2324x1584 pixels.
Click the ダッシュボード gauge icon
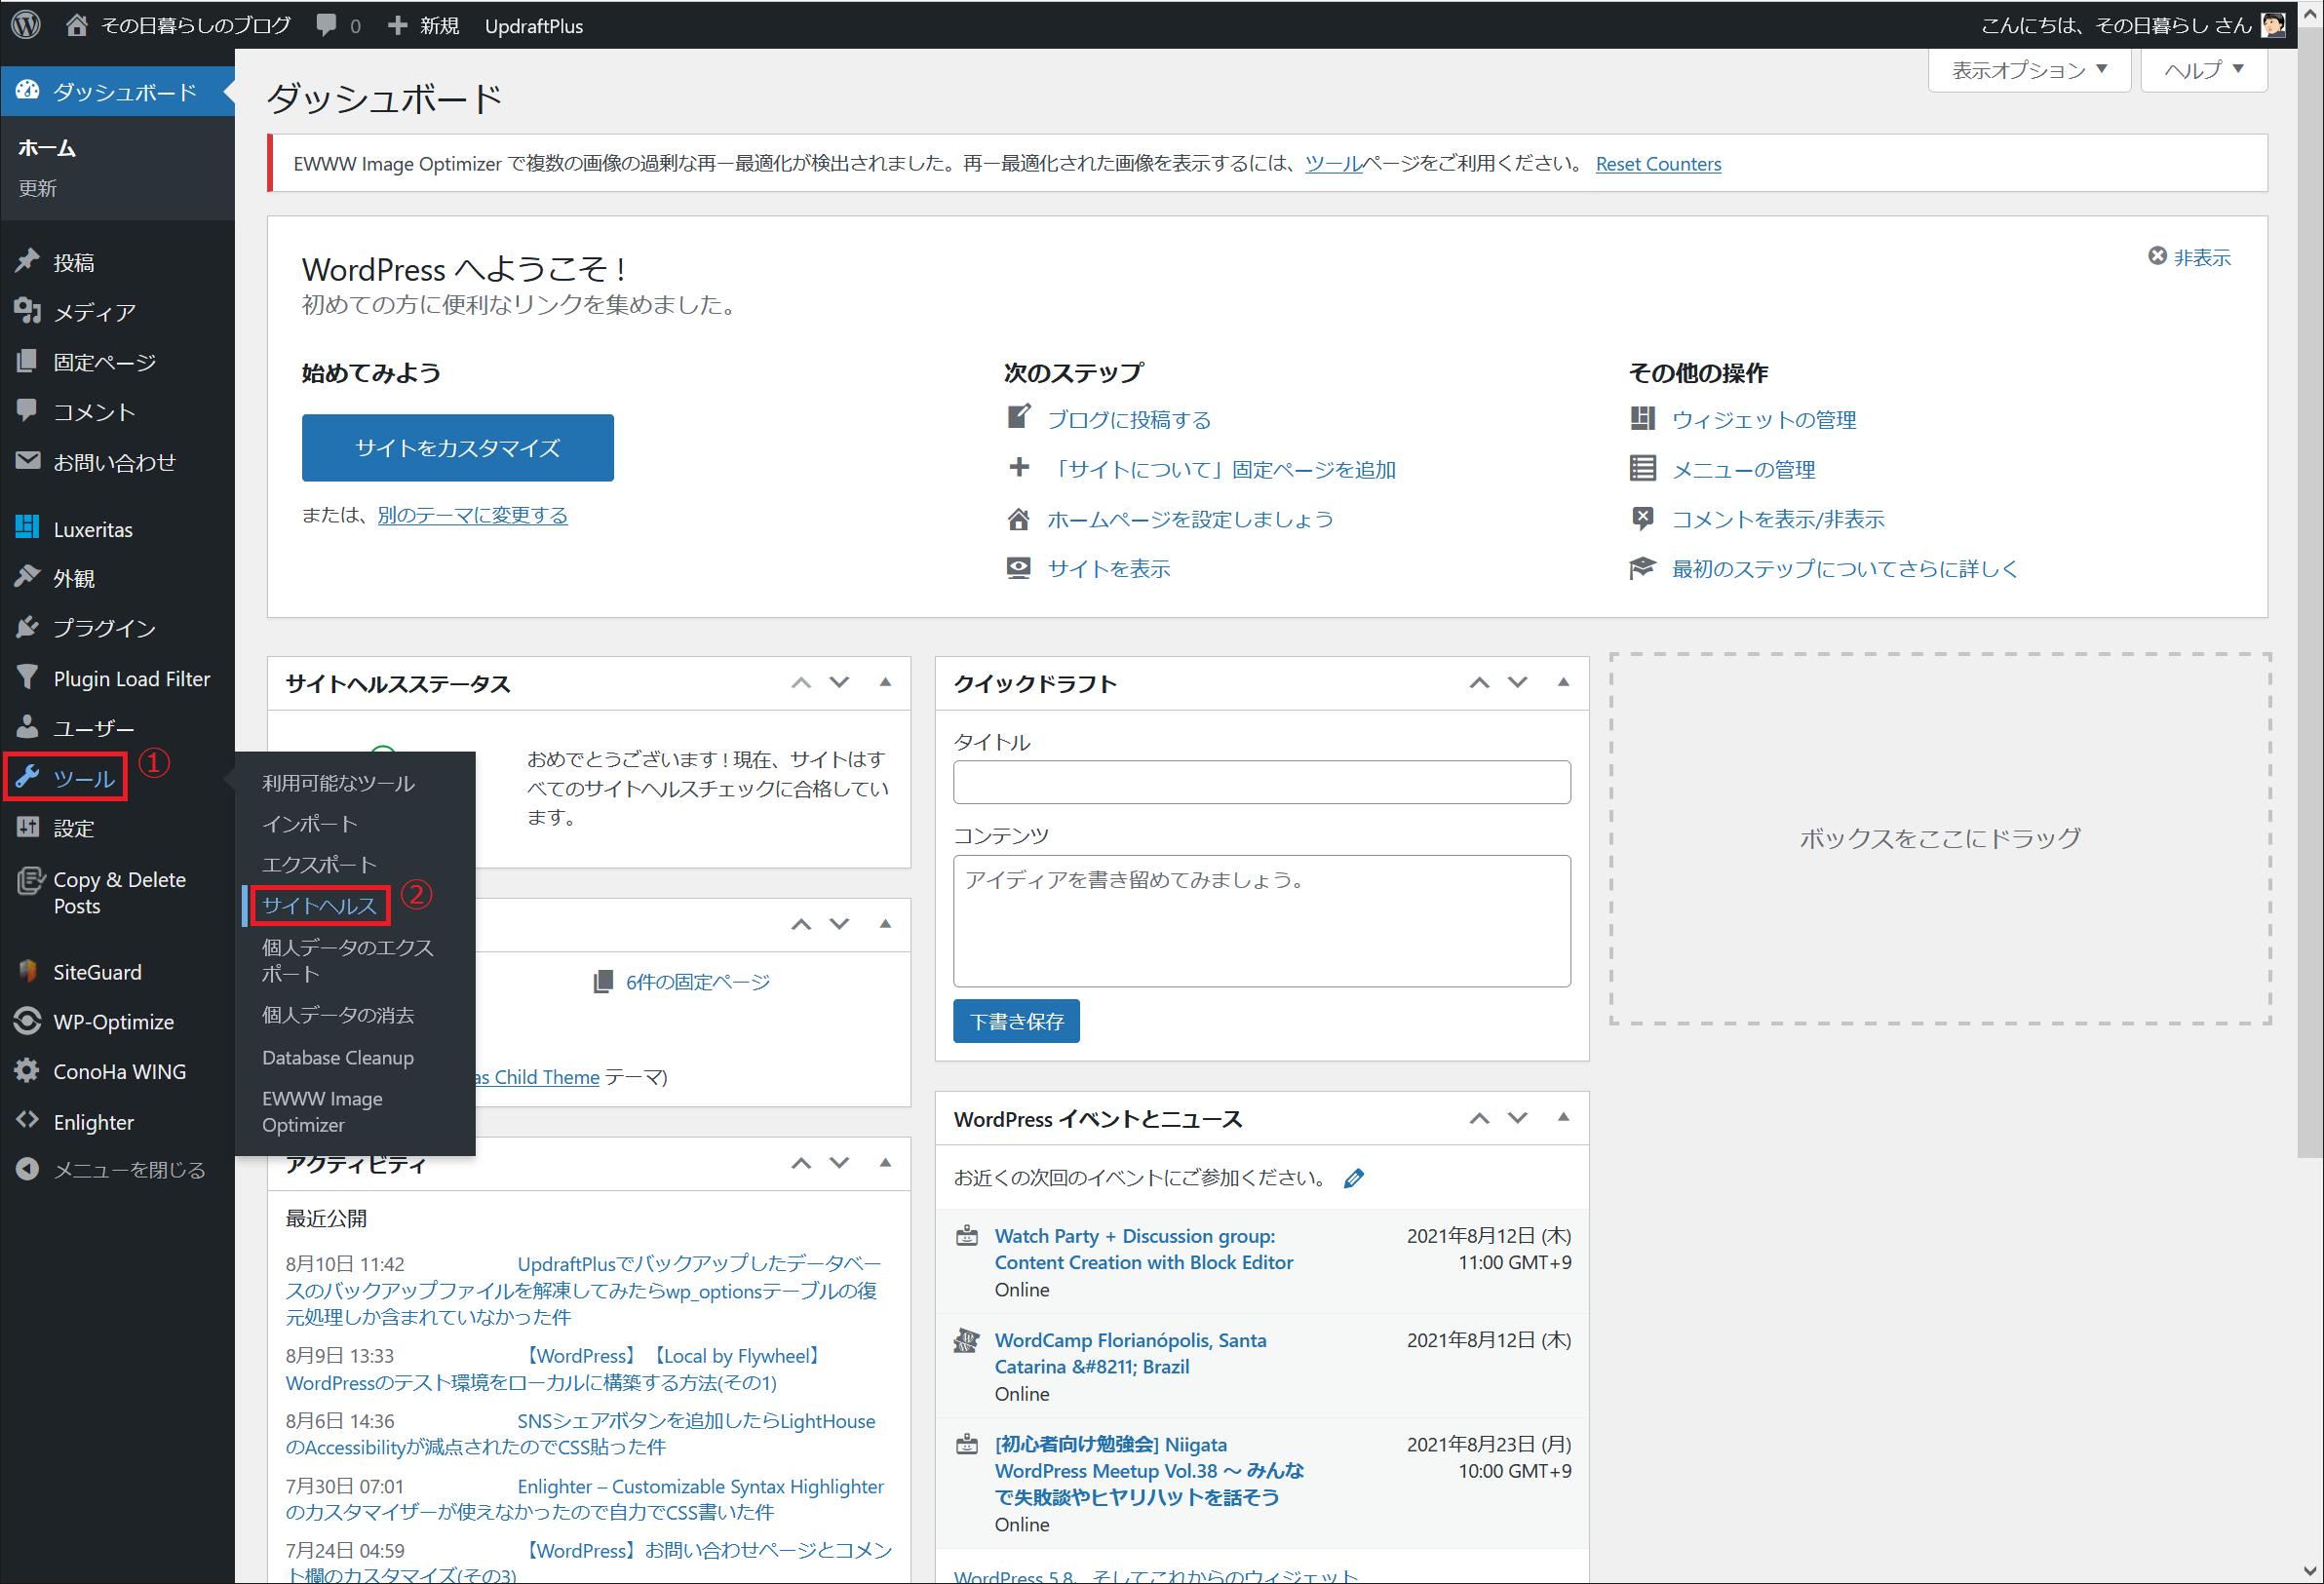pos(27,91)
